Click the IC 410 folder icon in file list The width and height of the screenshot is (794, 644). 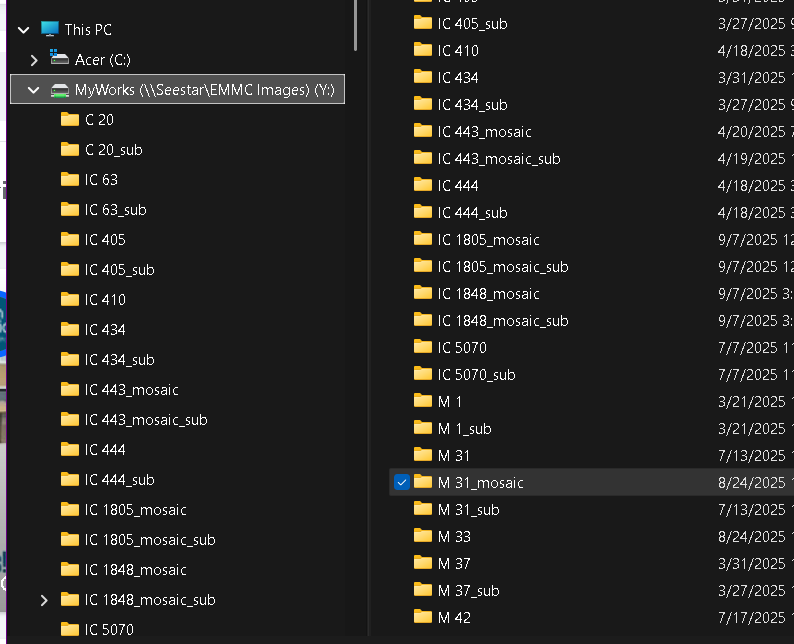(423, 50)
